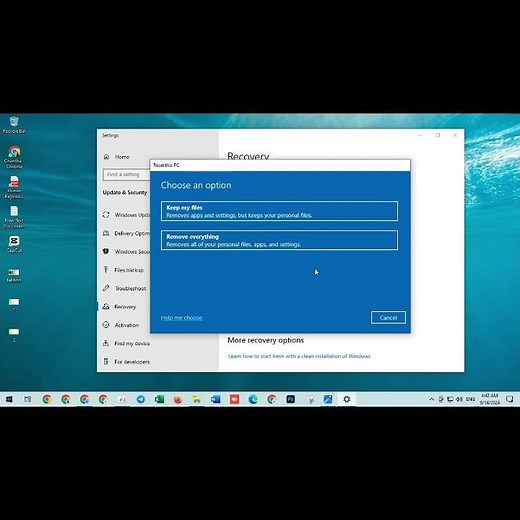Open the network icon in the tray
Image resolution: width=520 pixels, height=520 pixels.
[450, 399]
